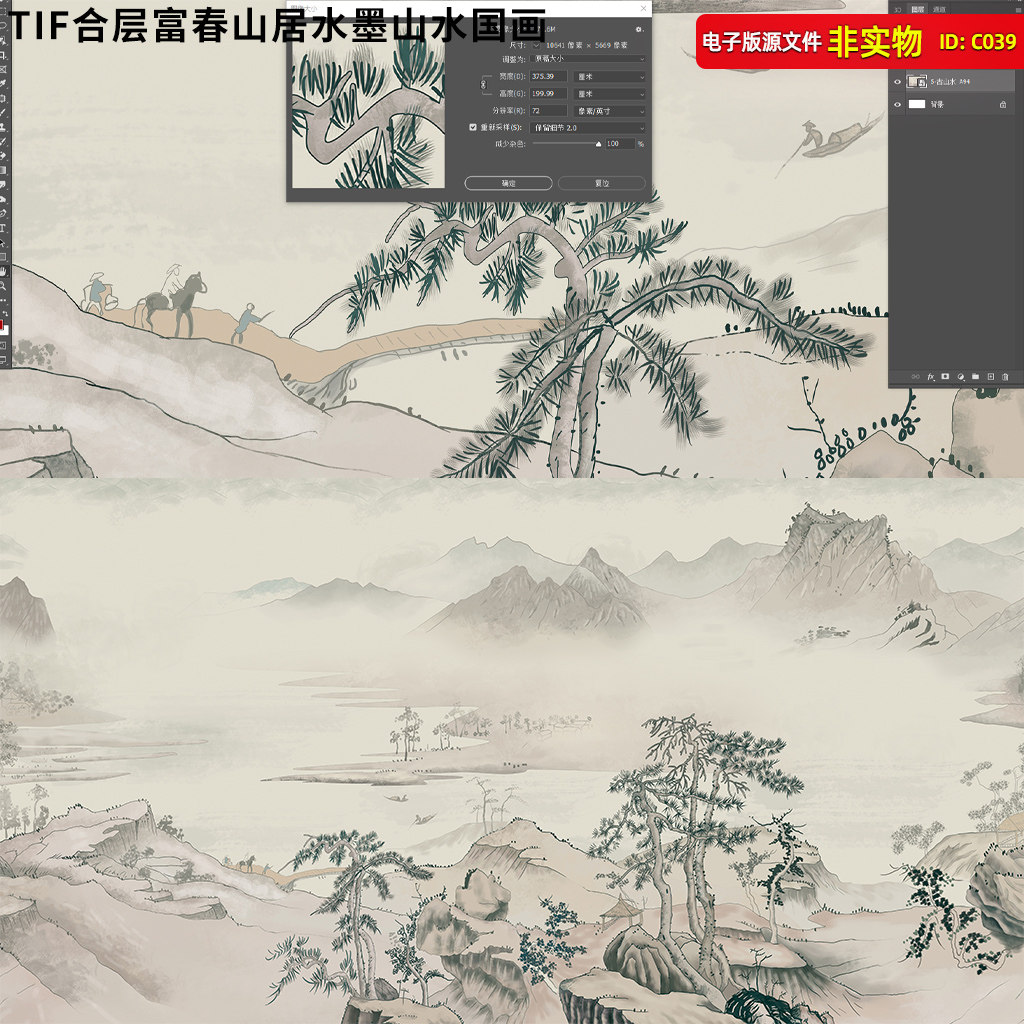Select the Eraser tool
The image size is (1024, 1024).
(3, 155)
